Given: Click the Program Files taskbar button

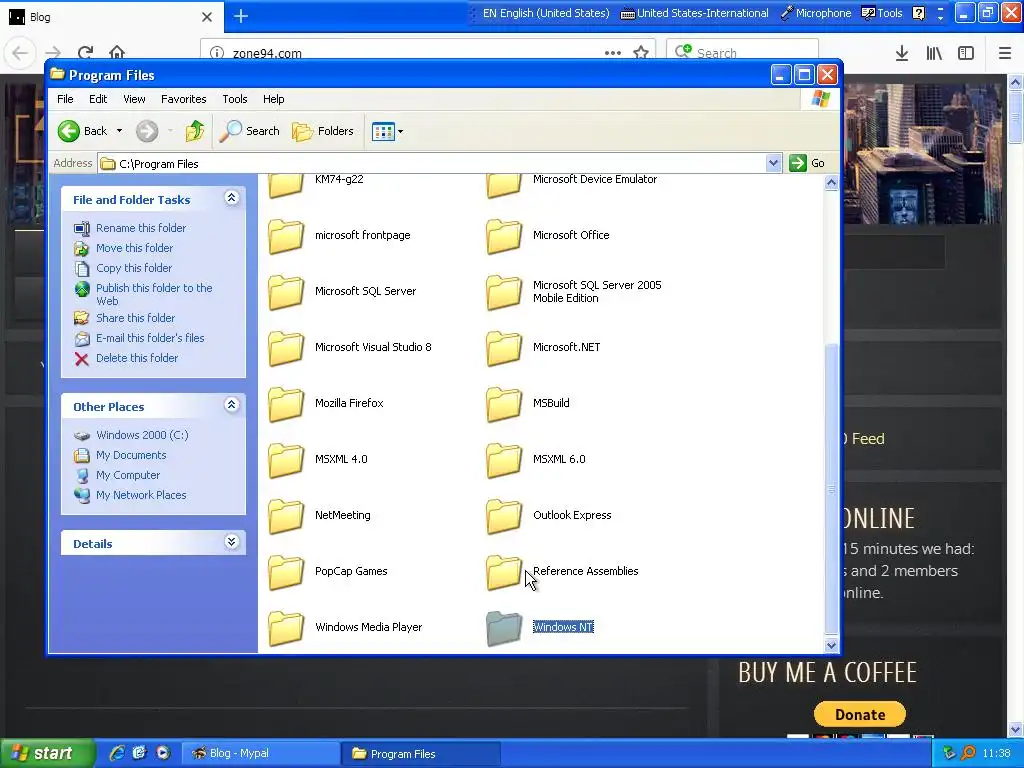Looking at the screenshot, I should tap(421, 754).
